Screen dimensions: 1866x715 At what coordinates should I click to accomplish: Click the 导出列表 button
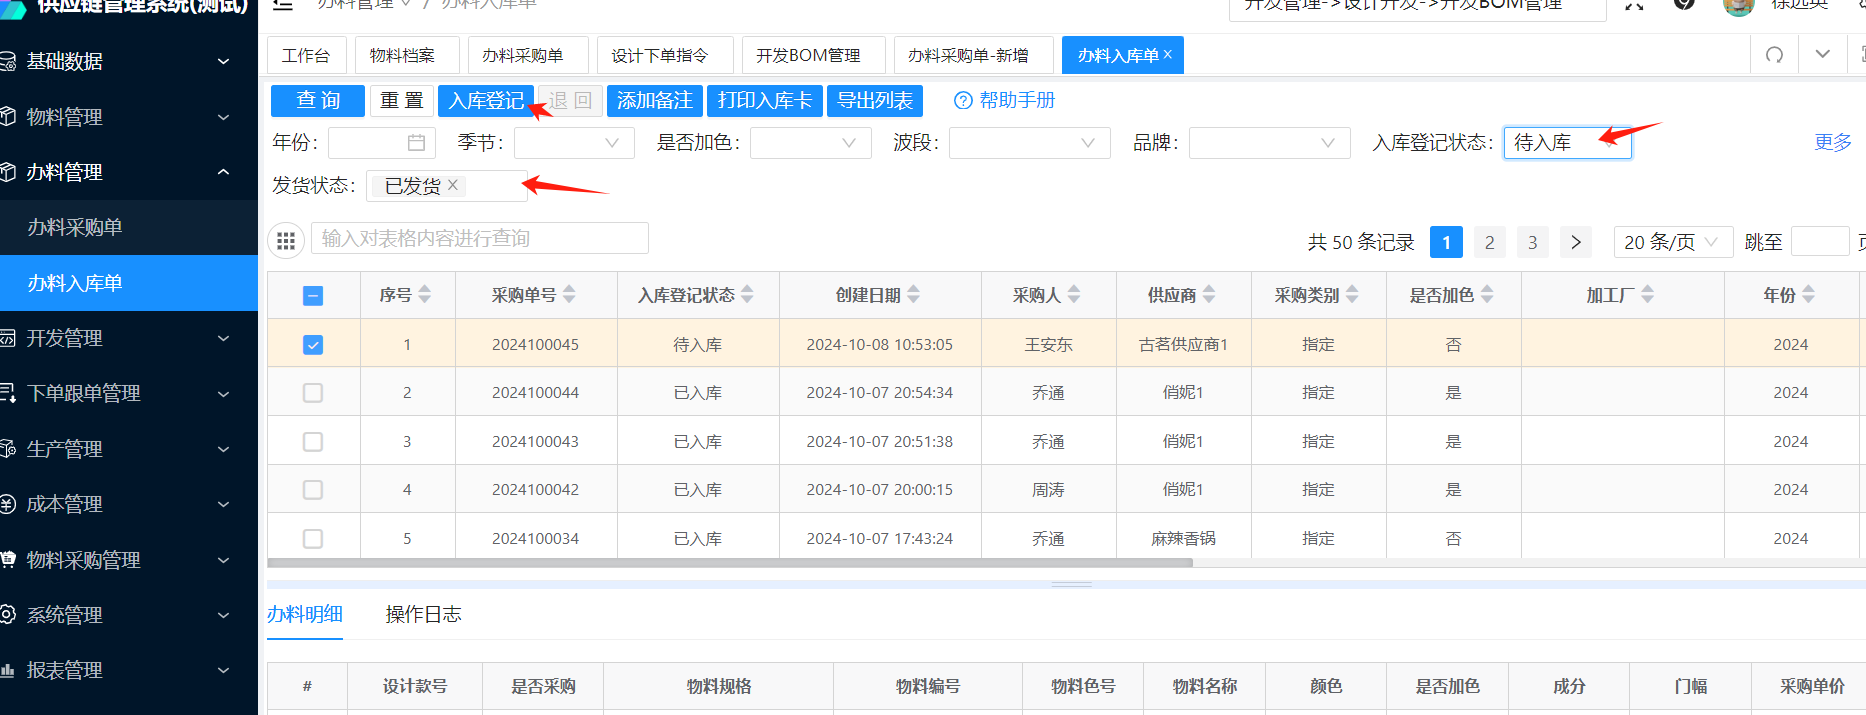tap(874, 101)
